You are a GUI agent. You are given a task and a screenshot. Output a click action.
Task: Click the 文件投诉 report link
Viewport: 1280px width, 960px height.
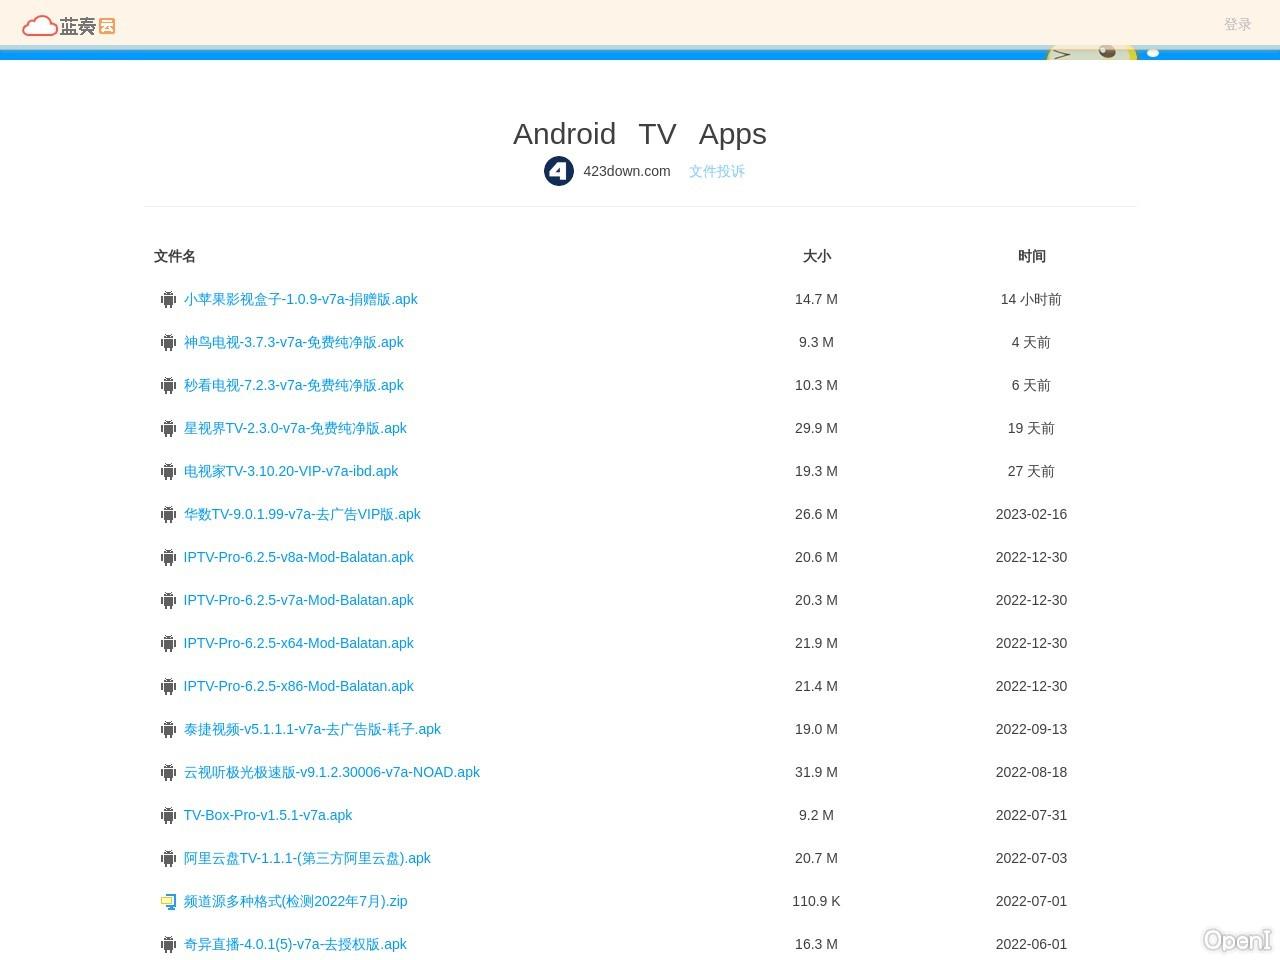tap(716, 171)
